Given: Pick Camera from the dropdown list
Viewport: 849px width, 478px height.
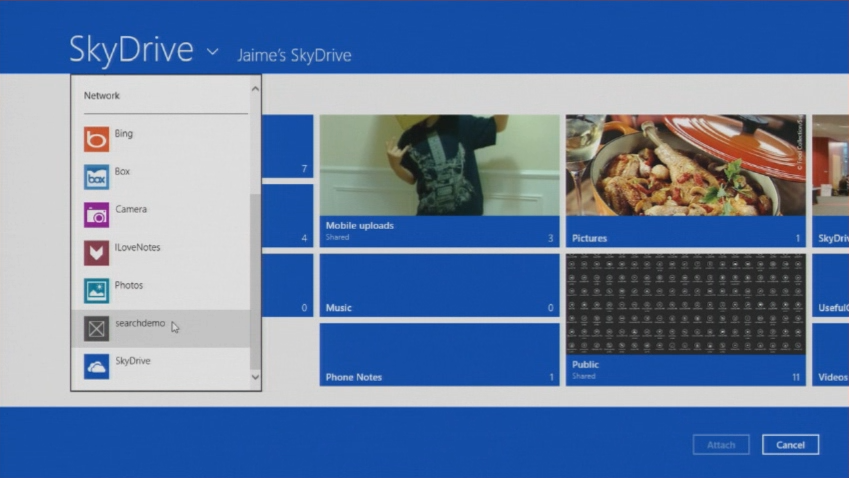Looking at the screenshot, I should coord(161,215).
